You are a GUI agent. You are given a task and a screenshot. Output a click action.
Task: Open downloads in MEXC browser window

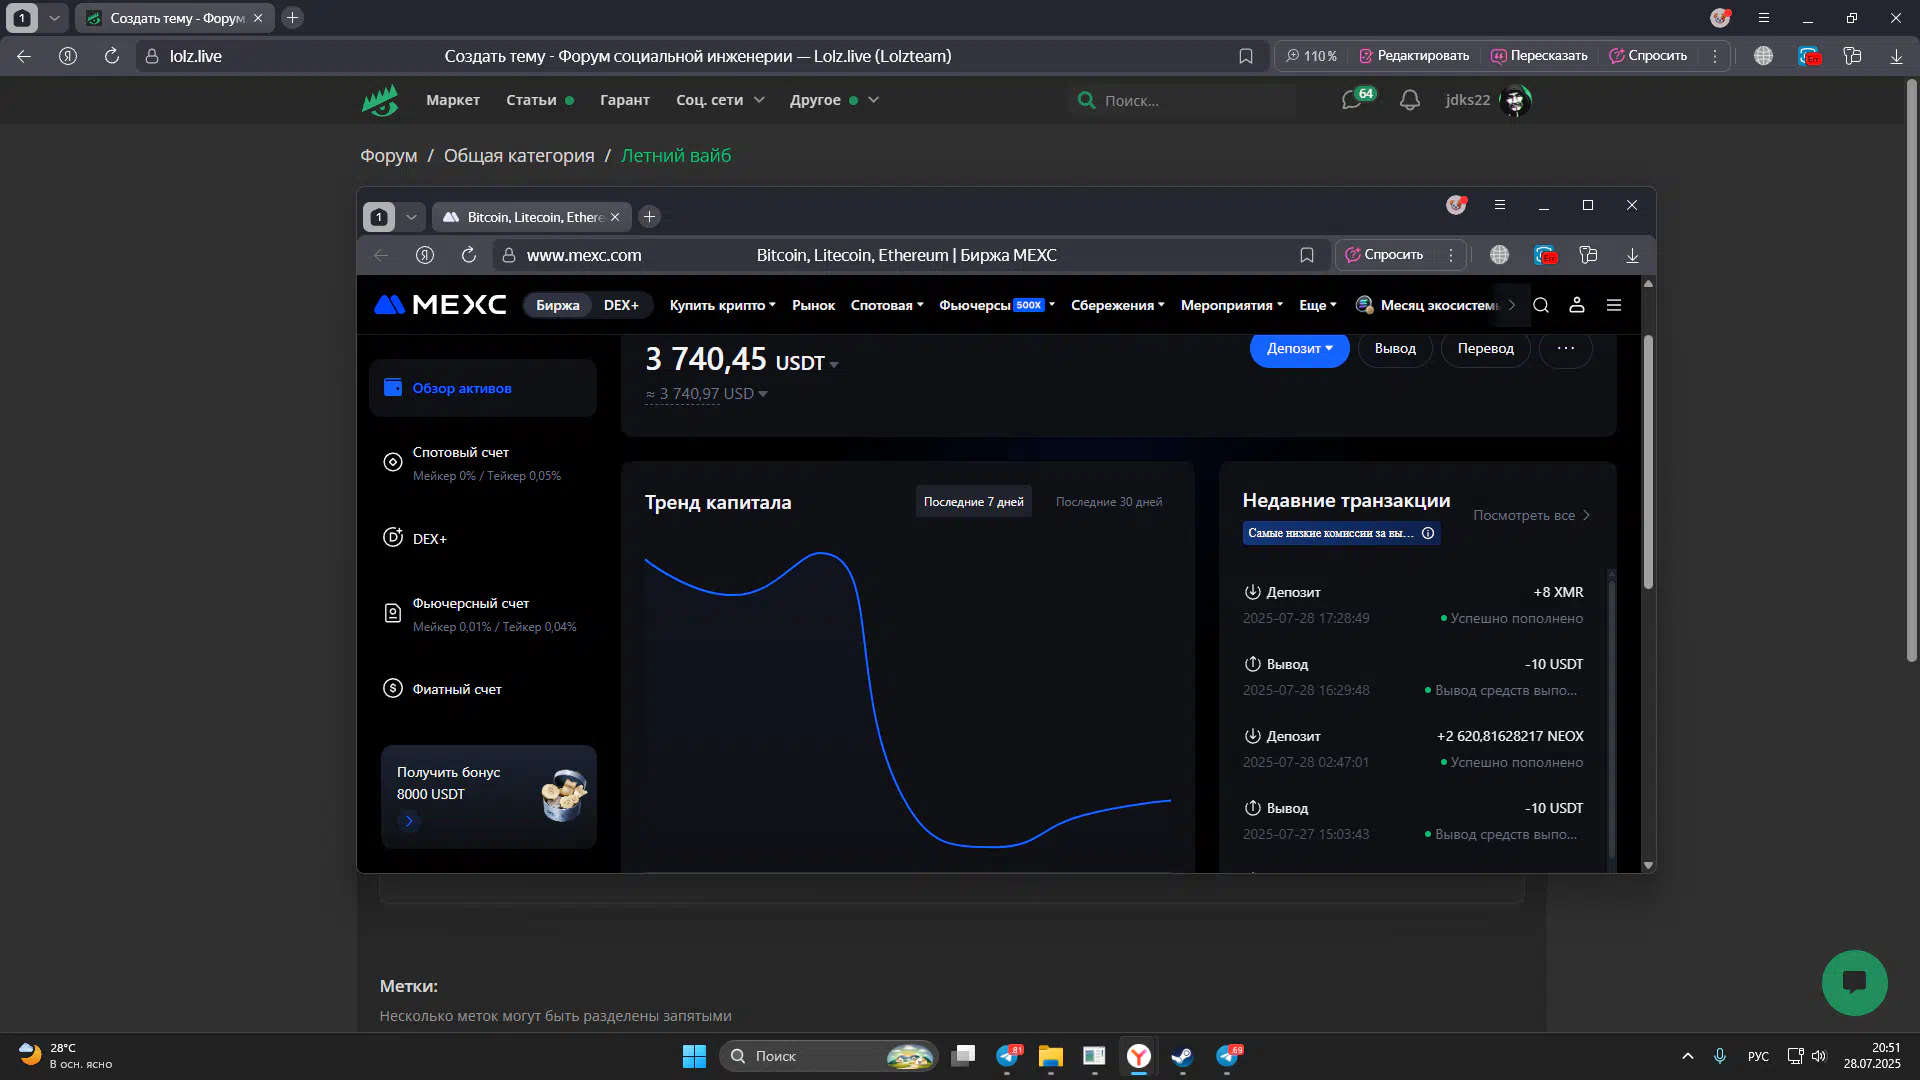[1632, 255]
